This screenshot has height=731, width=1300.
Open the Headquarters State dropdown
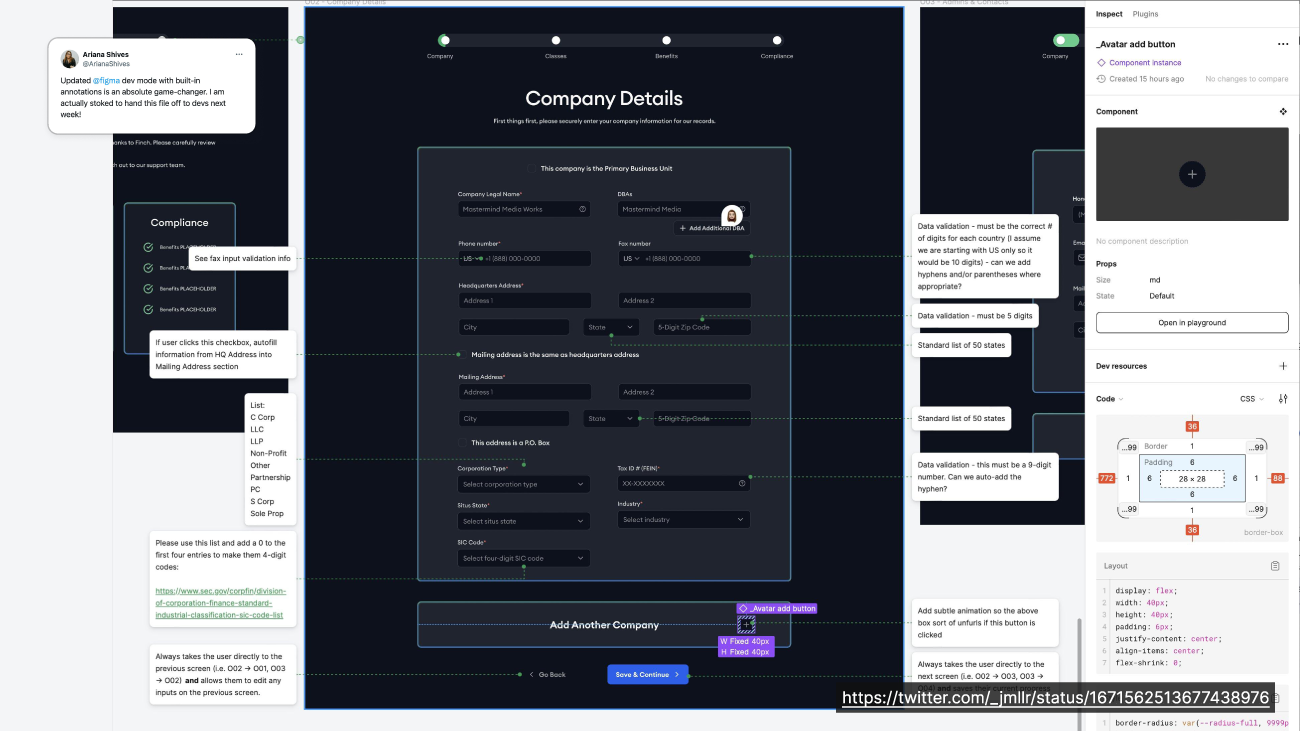(x=611, y=327)
